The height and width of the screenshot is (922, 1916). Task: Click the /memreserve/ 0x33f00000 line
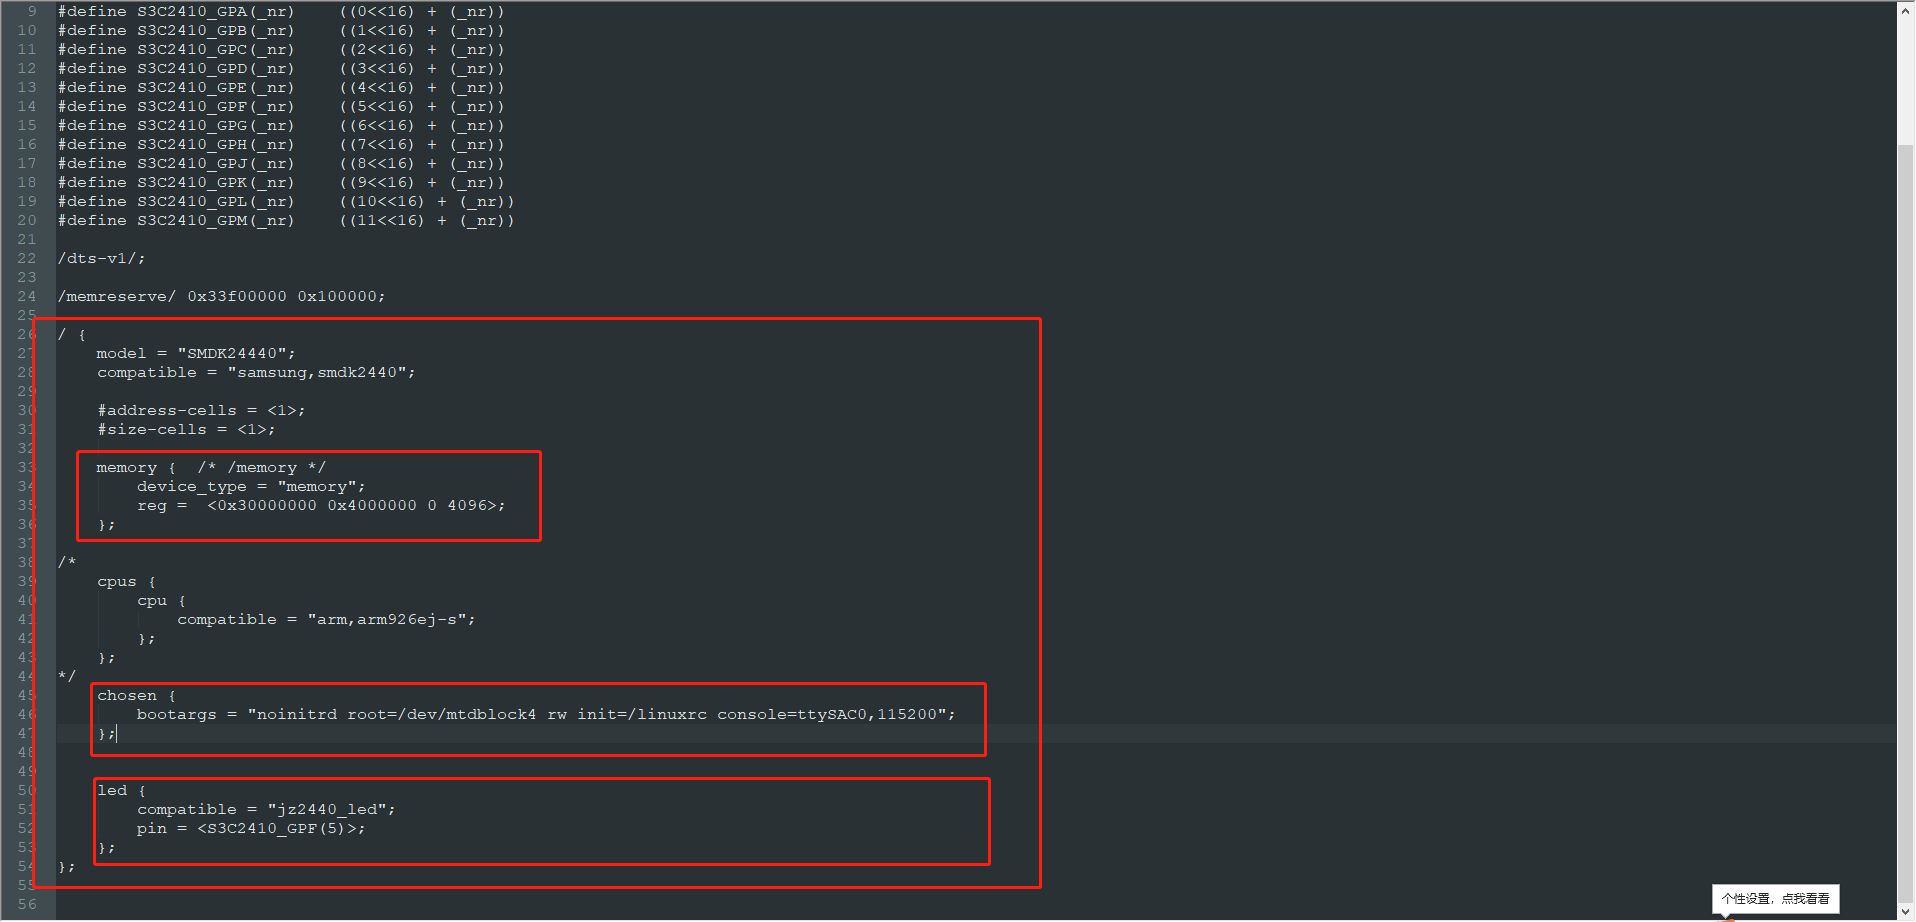pyautogui.click(x=221, y=297)
